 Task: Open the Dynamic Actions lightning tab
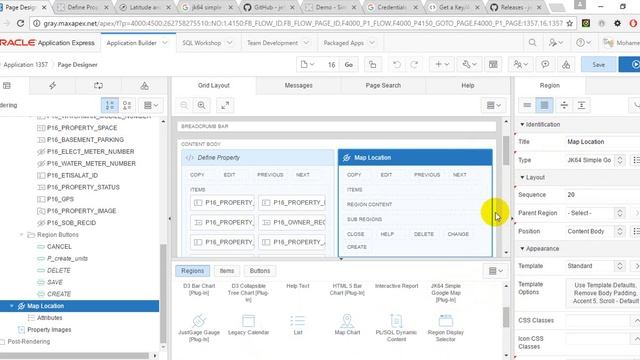click(x=53, y=86)
